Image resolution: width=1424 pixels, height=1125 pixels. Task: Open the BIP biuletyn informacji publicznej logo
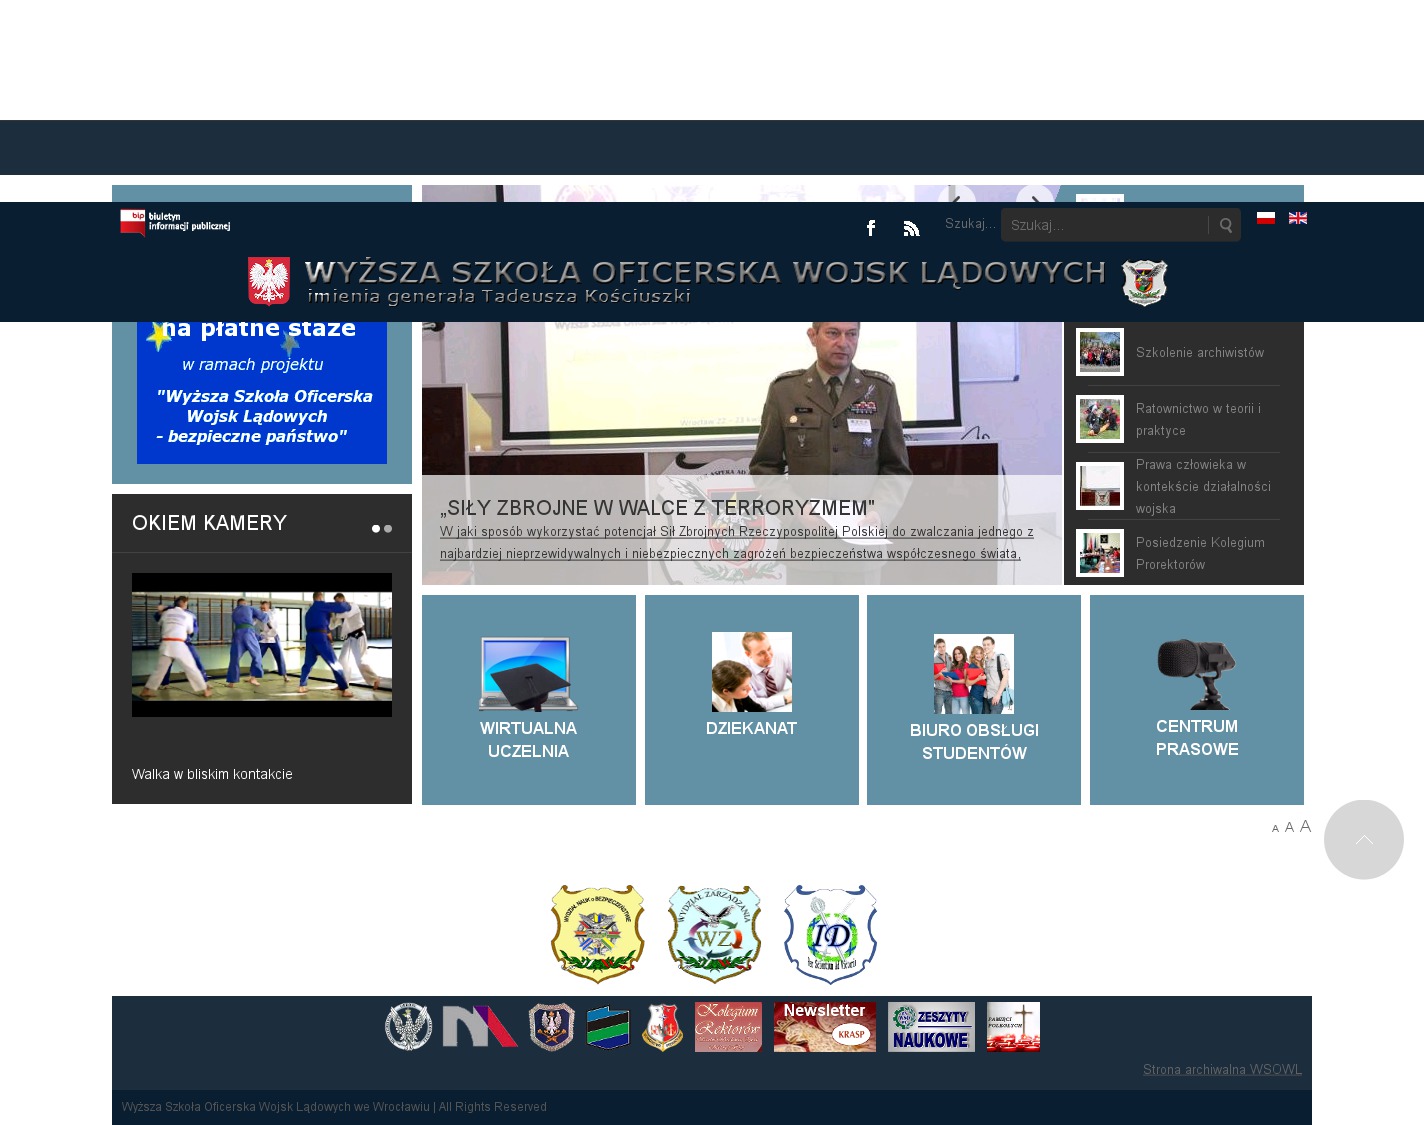[176, 223]
